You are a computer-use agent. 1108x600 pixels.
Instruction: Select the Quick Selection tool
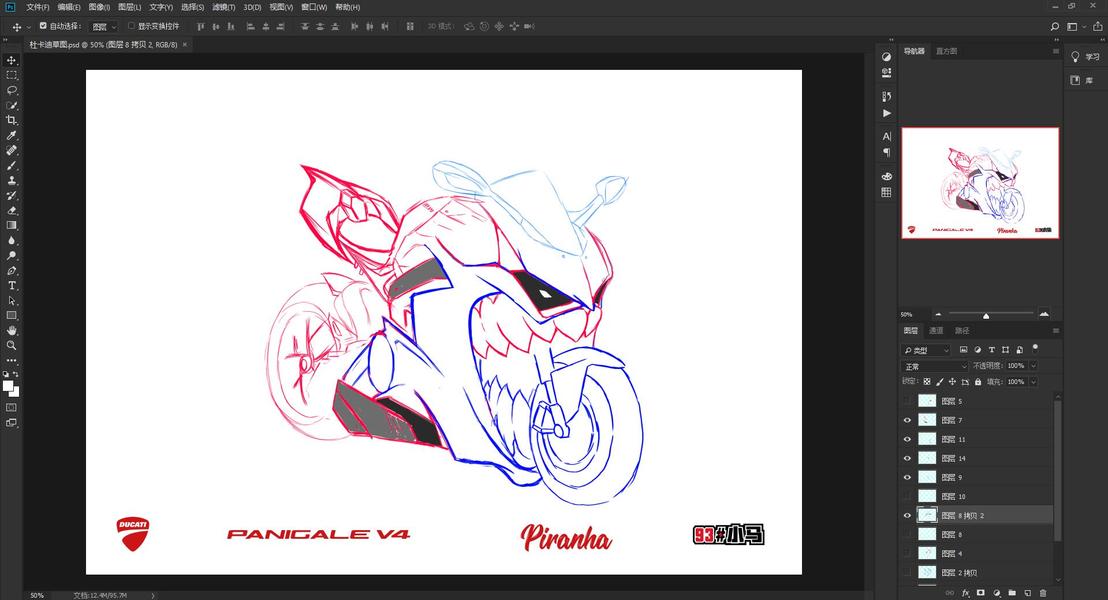click(11, 105)
